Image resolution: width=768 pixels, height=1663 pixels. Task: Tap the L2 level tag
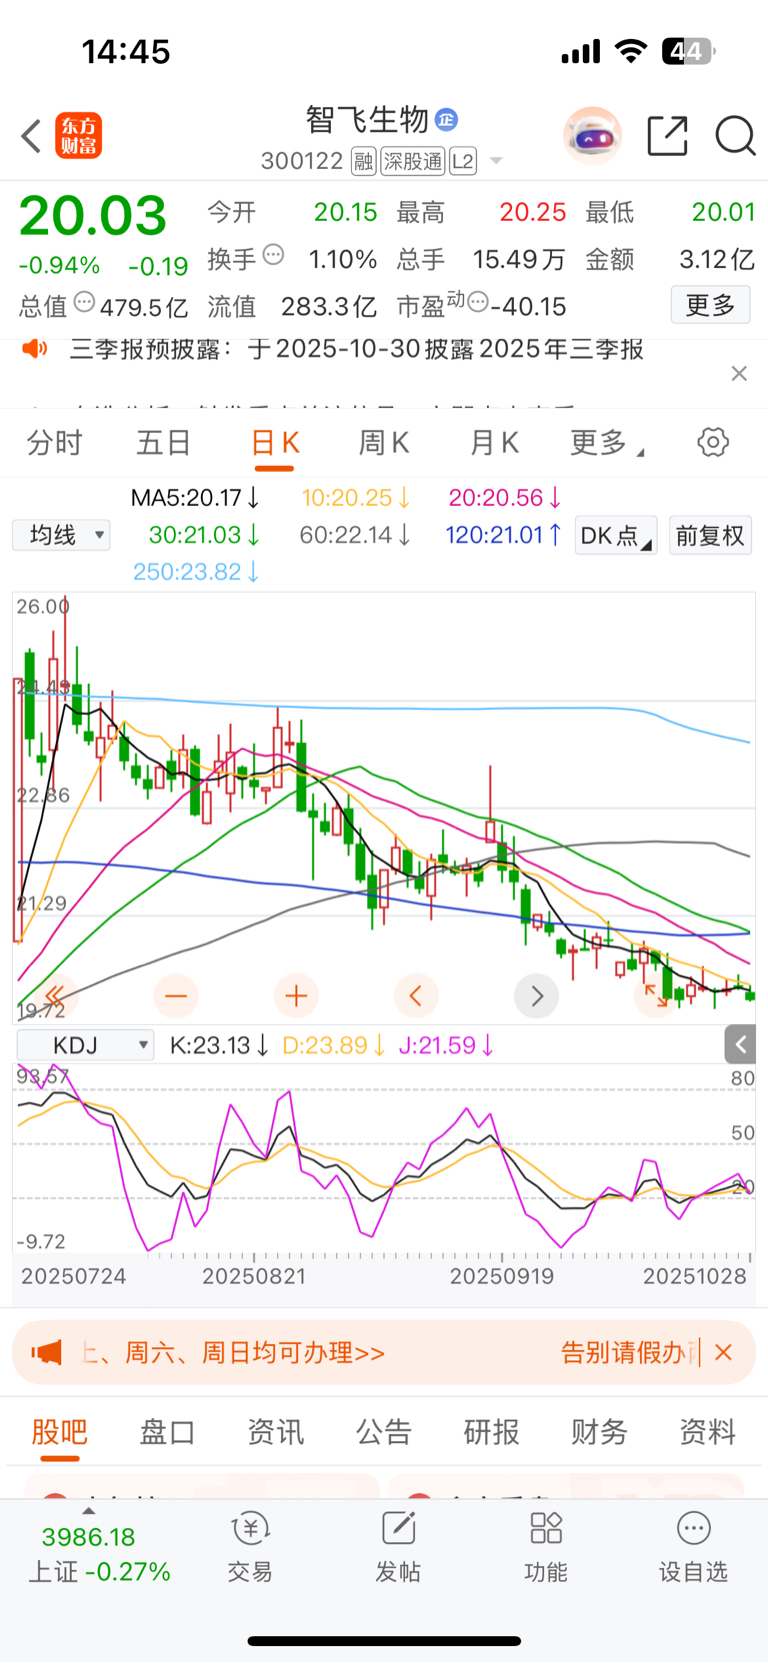462,161
